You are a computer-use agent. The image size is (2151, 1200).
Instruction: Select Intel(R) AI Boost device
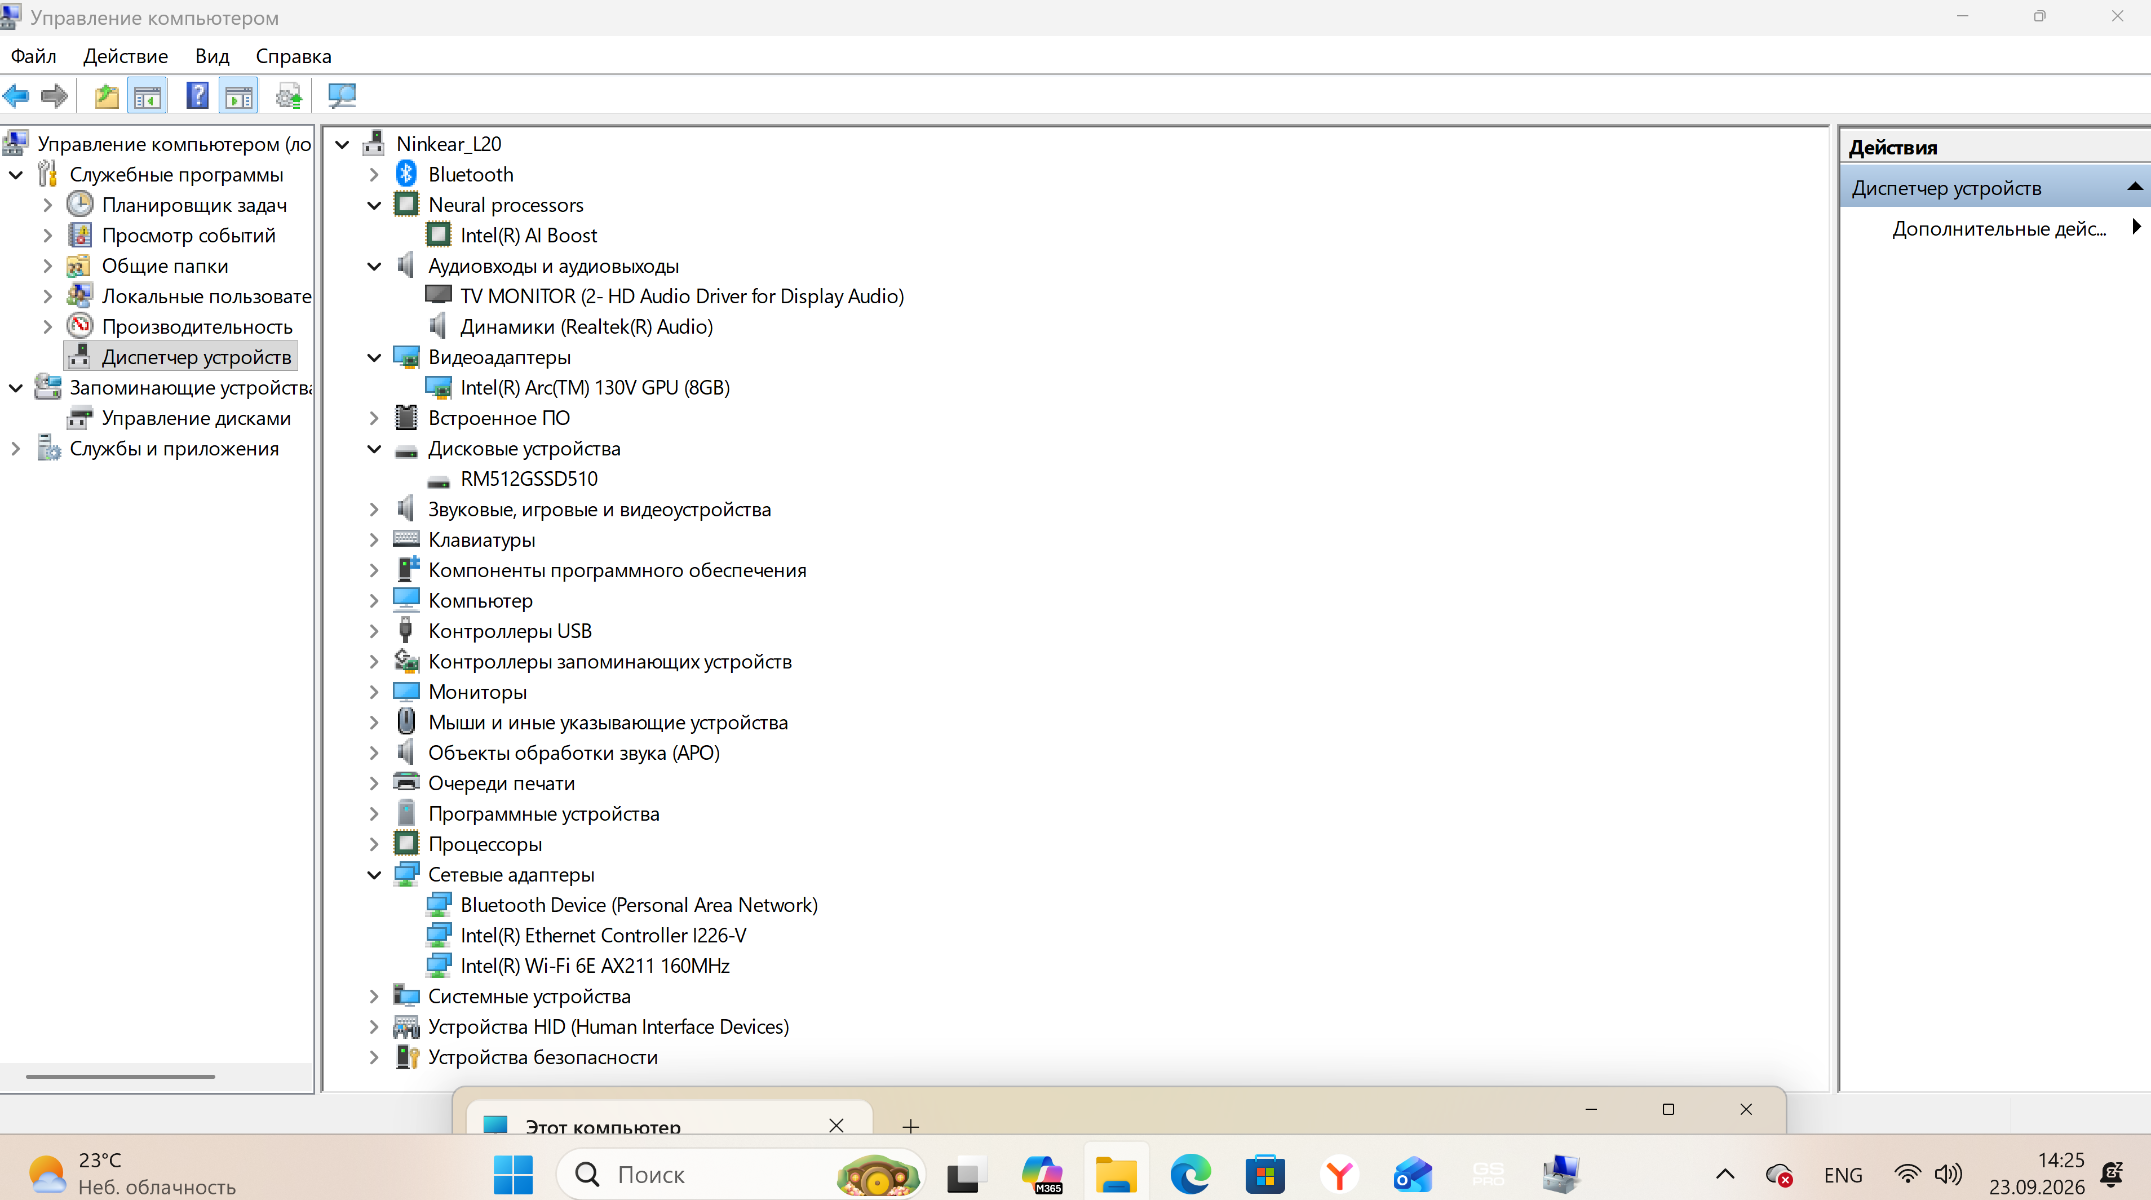pos(528,235)
